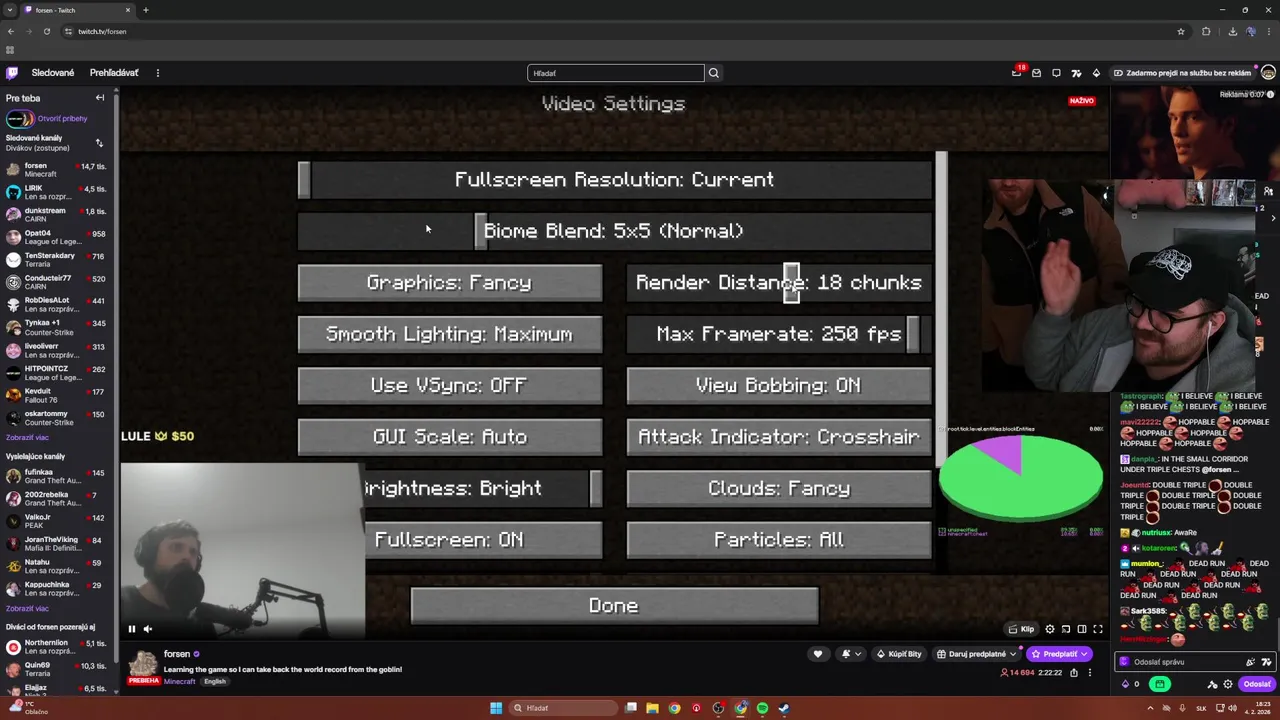The height and width of the screenshot is (720, 1280).
Task: Open Sledované tab in top nav
Action: 53,73
